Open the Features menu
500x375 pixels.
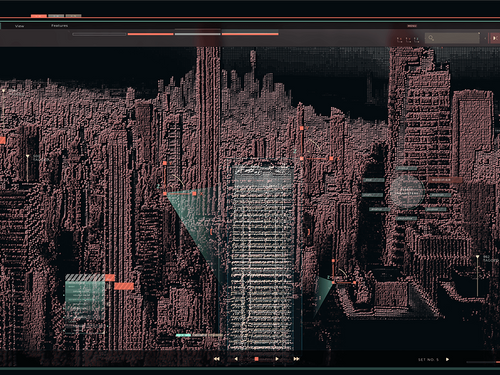(59, 26)
